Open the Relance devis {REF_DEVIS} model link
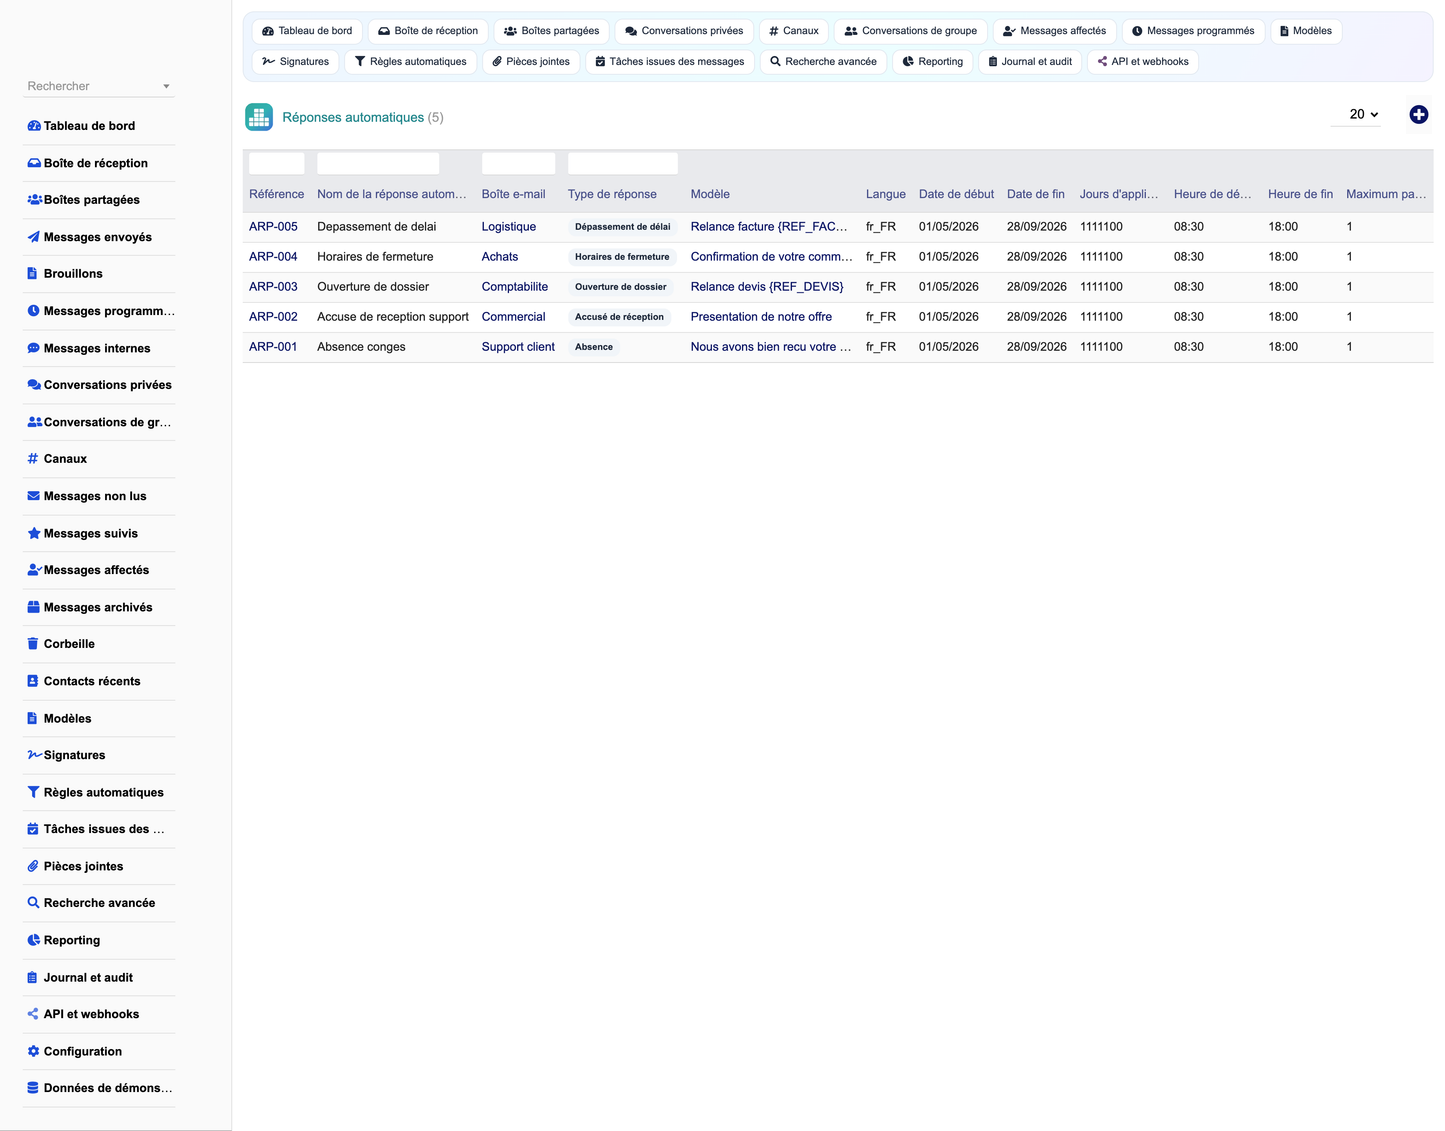Screen dimensions: 1445x1131 (767, 287)
